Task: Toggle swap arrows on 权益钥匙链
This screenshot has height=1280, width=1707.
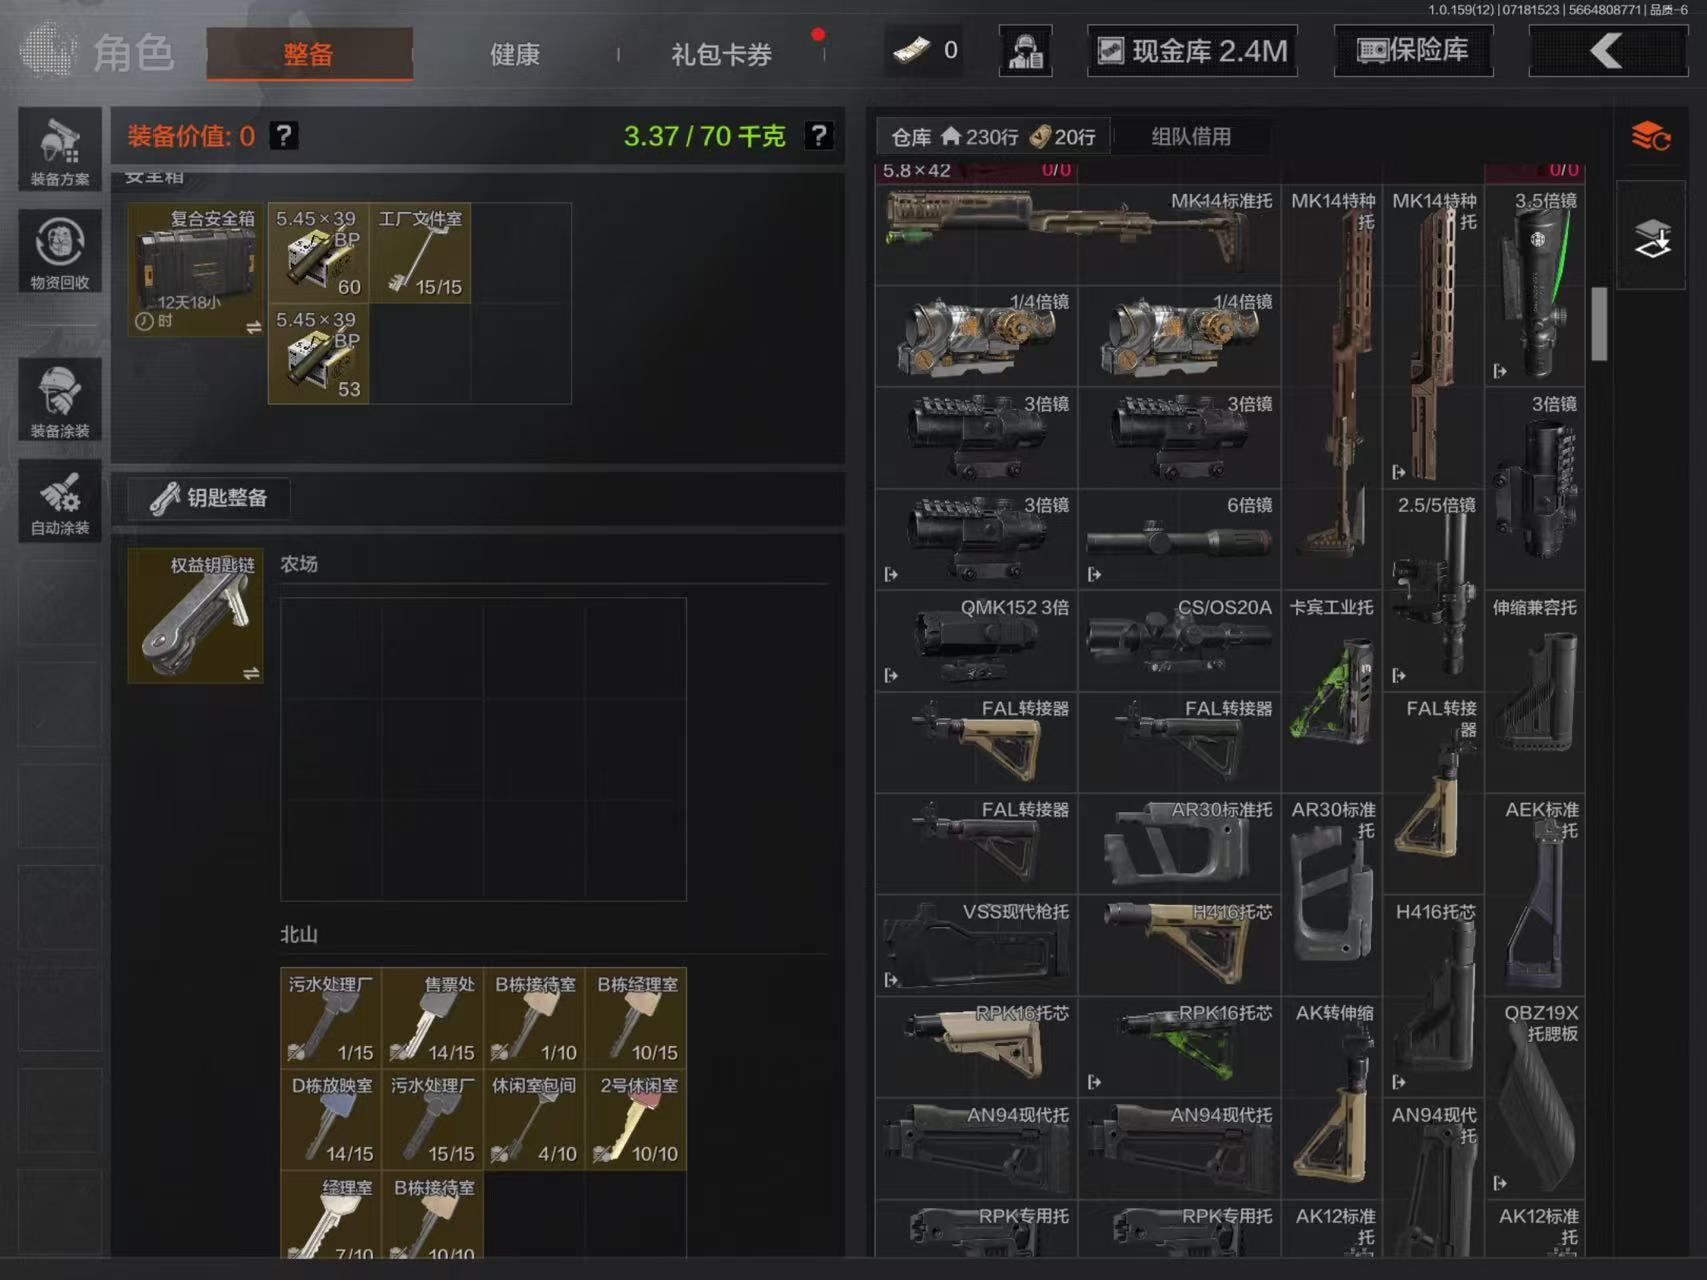Action: tap(251, 673)
